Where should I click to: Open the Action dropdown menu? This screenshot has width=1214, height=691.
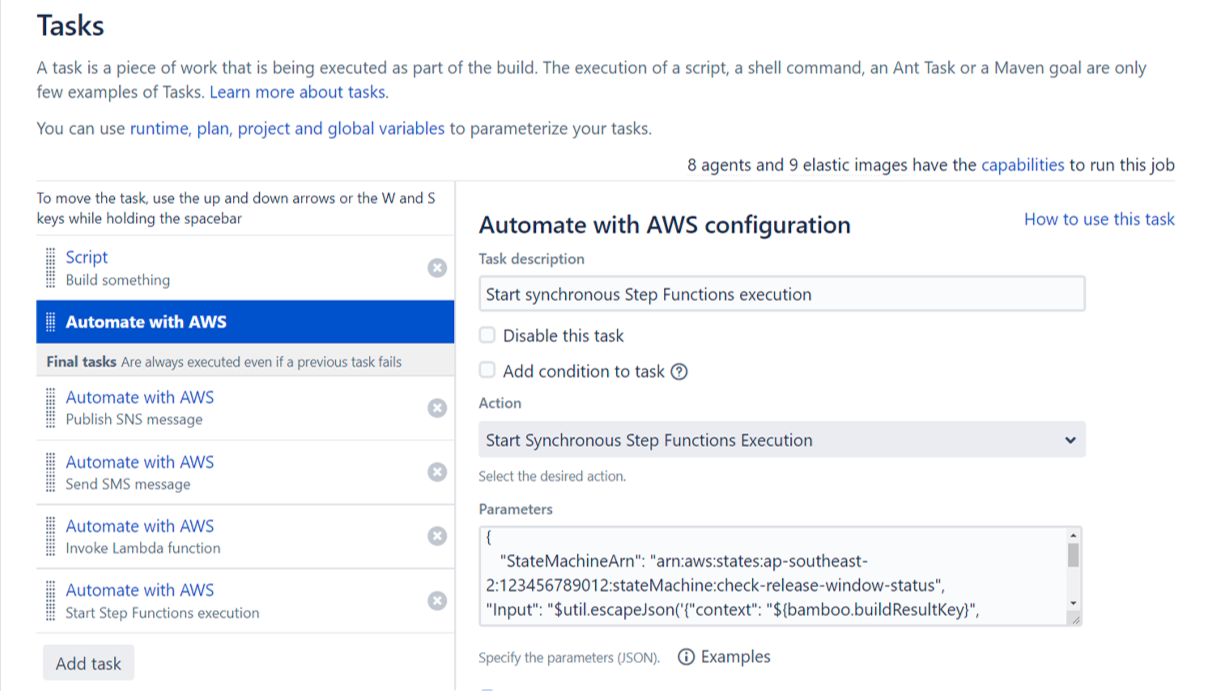(x=781, y=440)
